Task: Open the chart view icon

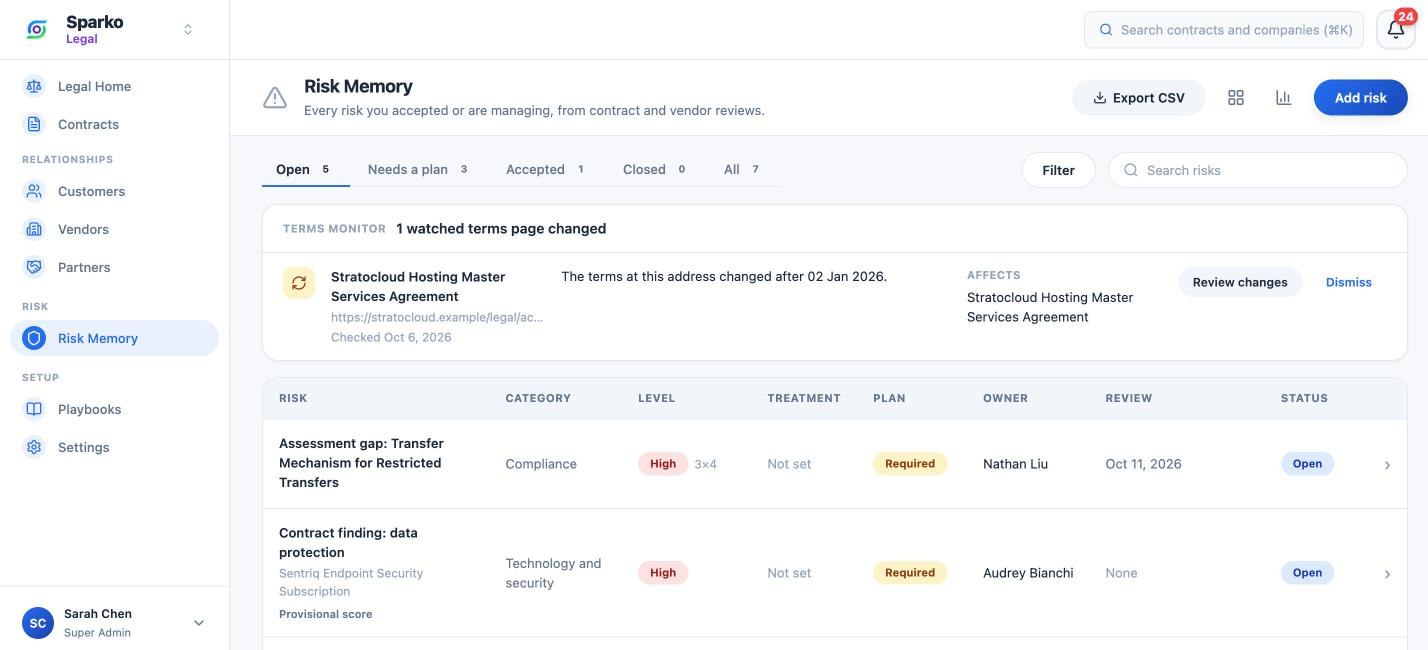Action: [x=1284, y=97]
